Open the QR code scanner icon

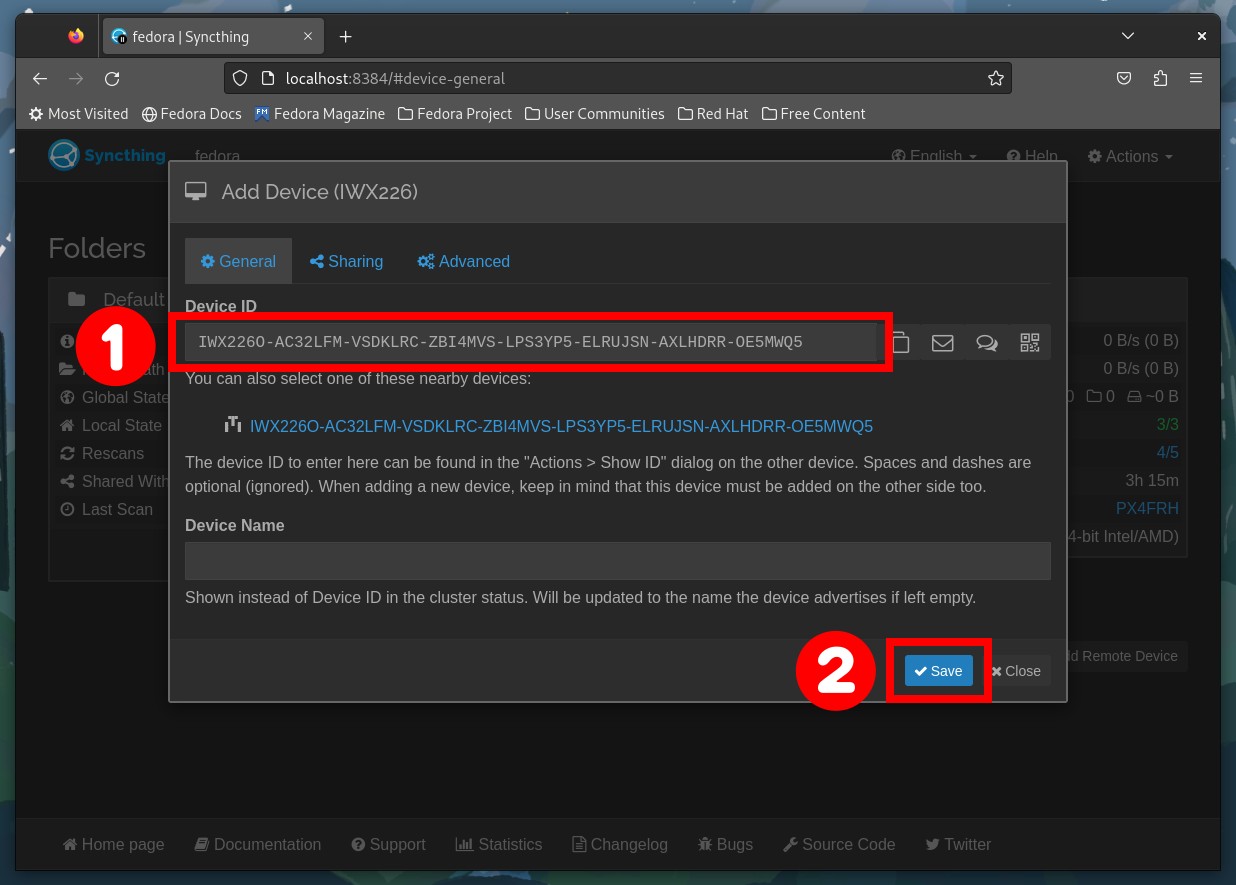1030,342
